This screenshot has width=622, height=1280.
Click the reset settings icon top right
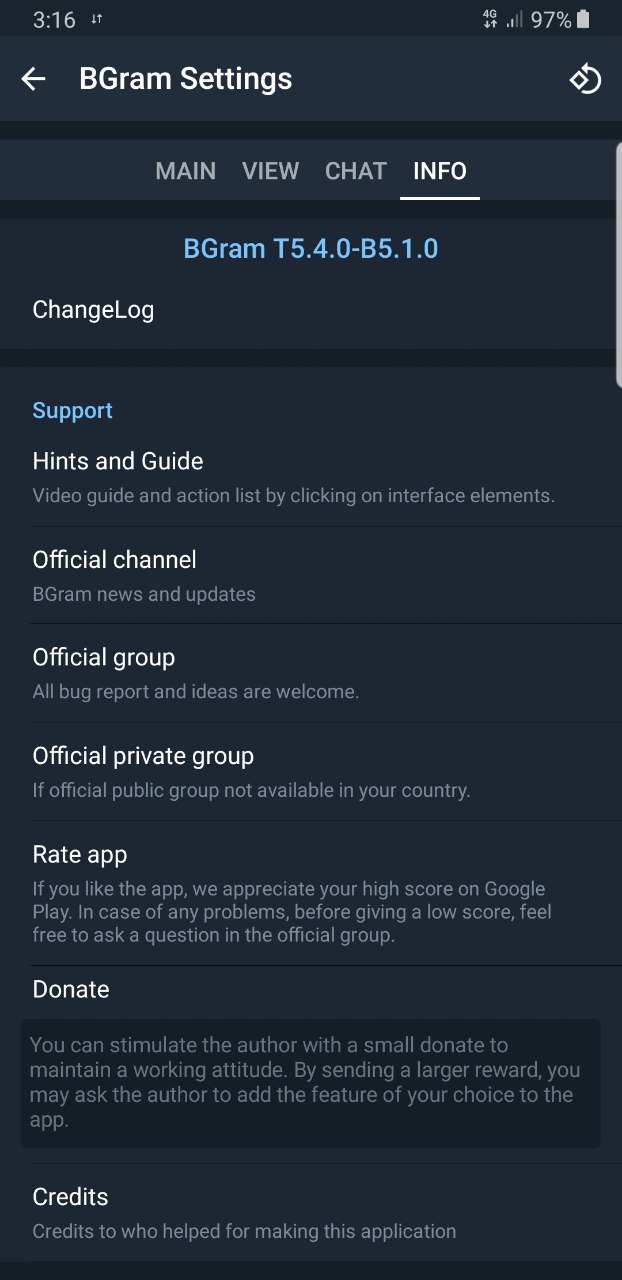click(585, 79)
